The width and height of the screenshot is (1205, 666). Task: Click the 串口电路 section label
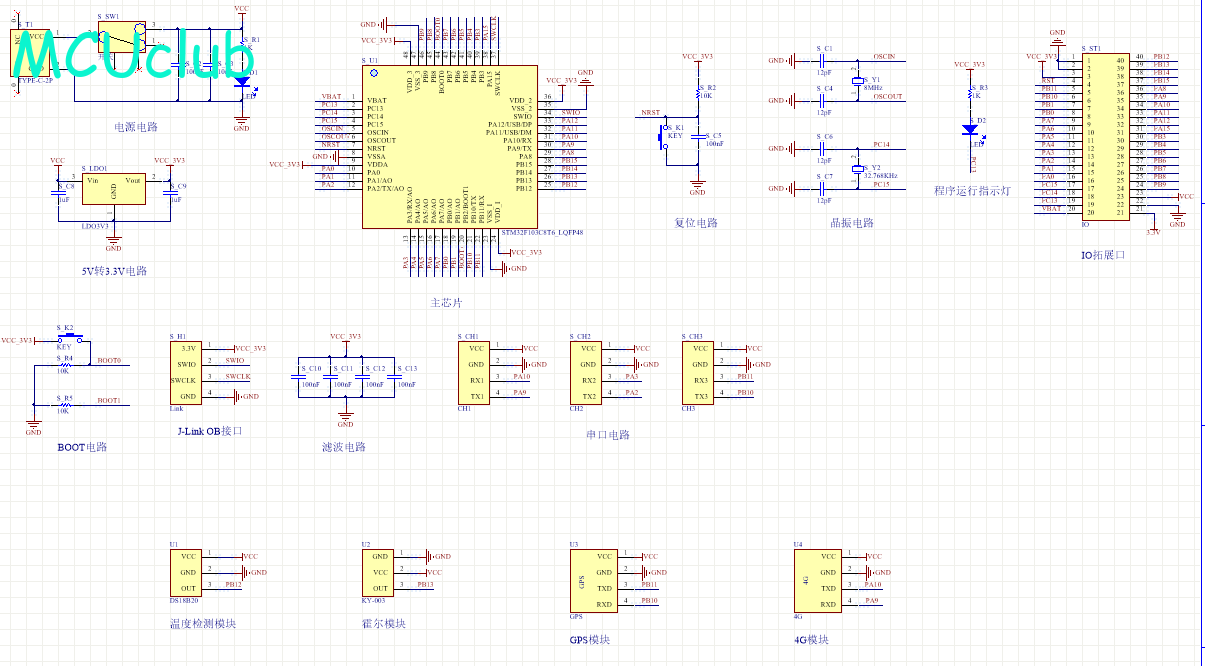point(608,434)
